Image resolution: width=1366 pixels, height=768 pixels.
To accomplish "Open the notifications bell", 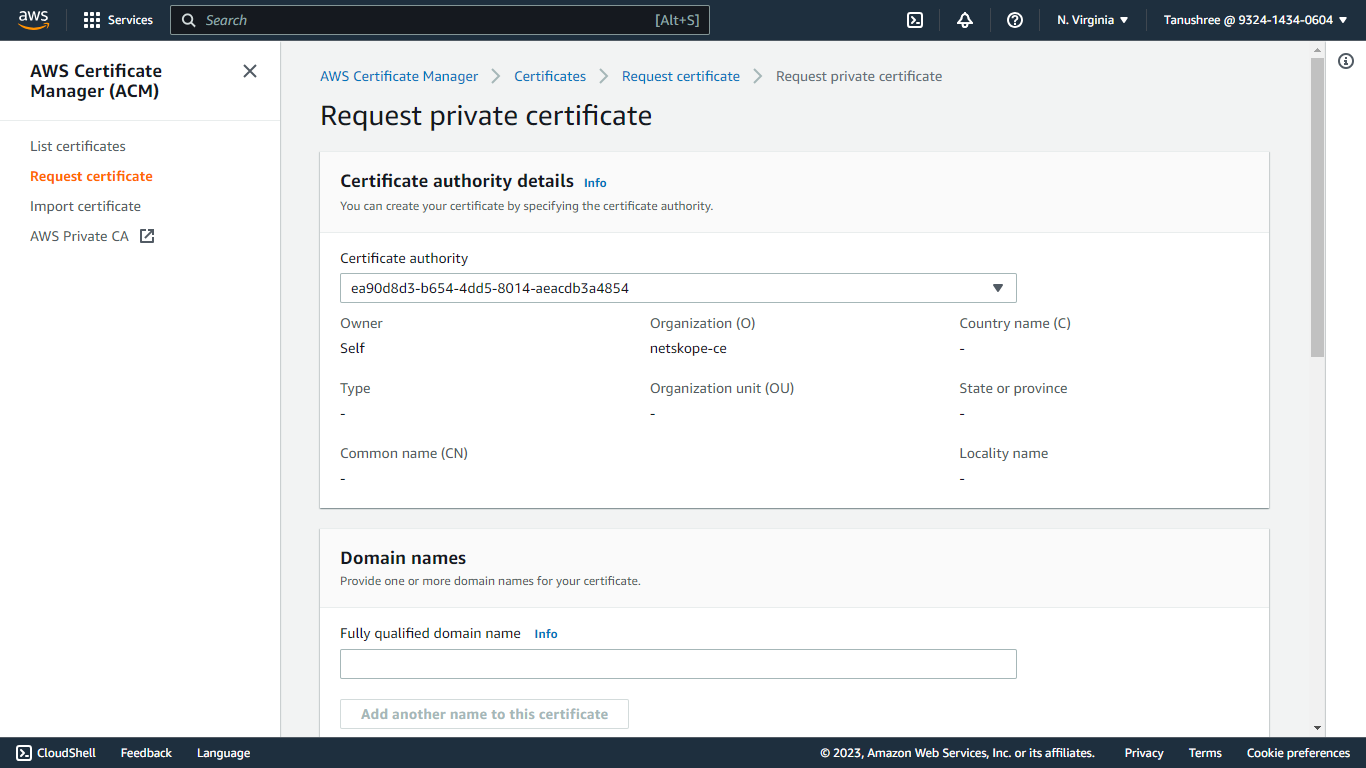I will point(965,20).
